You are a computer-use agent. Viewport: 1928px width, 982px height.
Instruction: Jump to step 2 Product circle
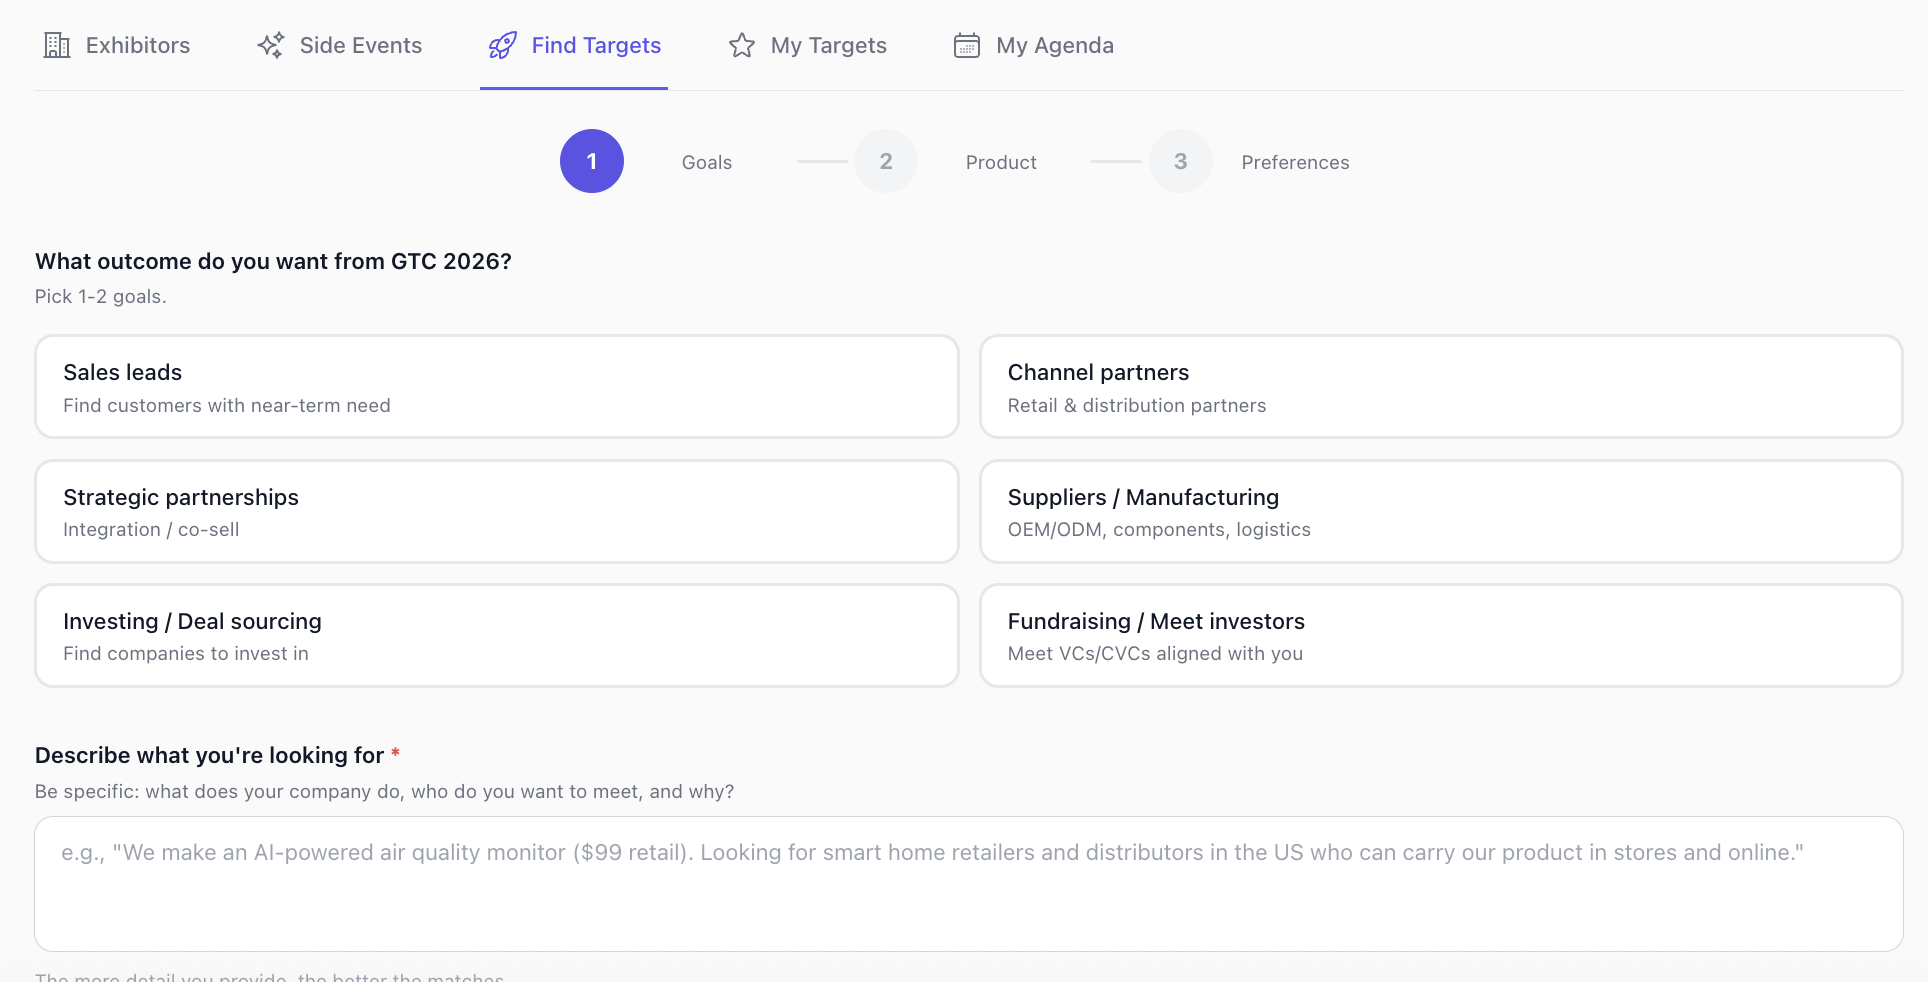[886, 161]
